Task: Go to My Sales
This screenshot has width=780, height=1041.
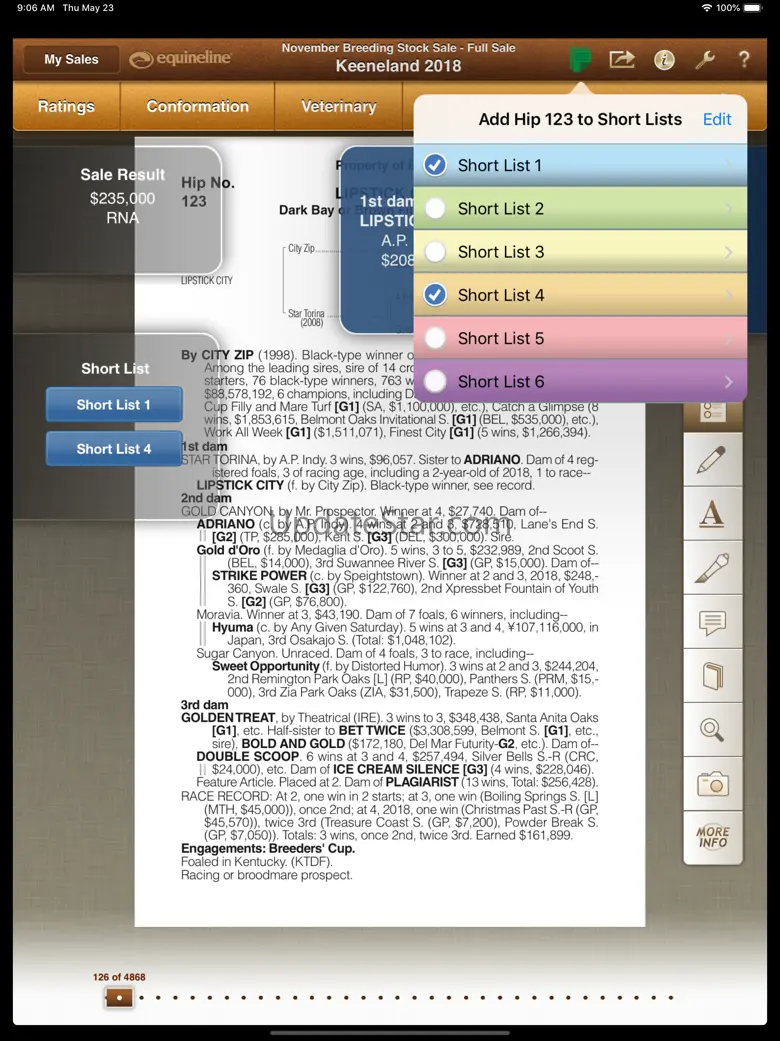Action: (x=72, y=59)
